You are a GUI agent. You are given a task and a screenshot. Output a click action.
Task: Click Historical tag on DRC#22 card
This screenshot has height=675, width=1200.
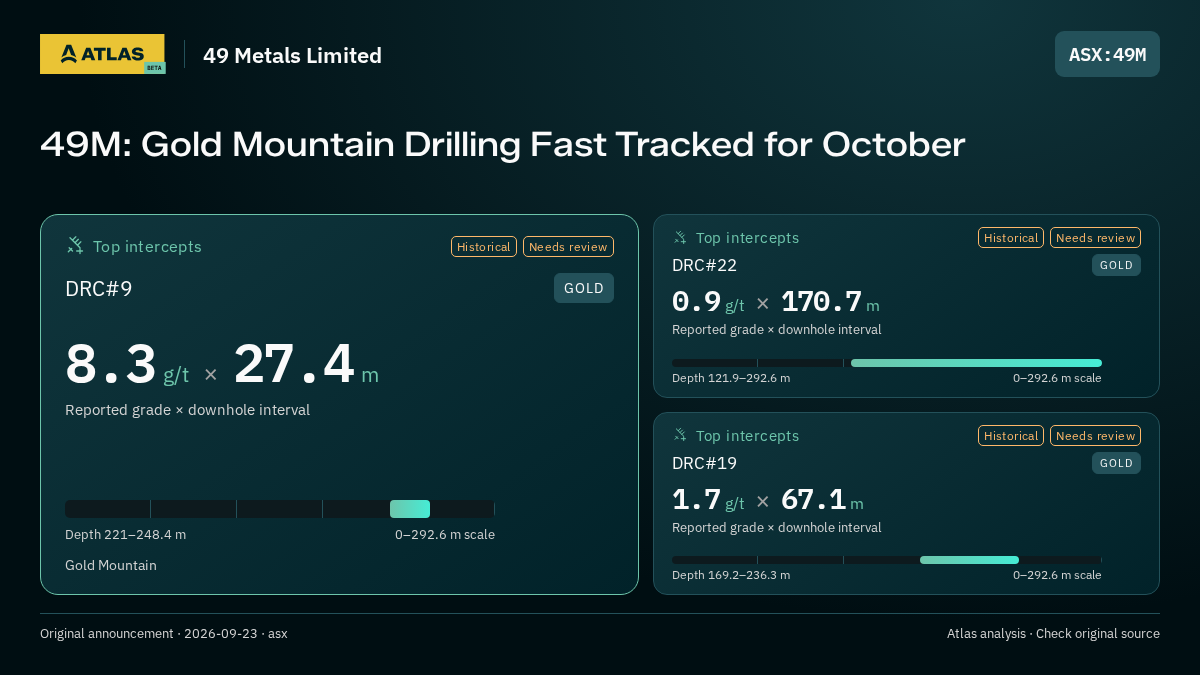pyautogui.click(x=1011, y=238)
